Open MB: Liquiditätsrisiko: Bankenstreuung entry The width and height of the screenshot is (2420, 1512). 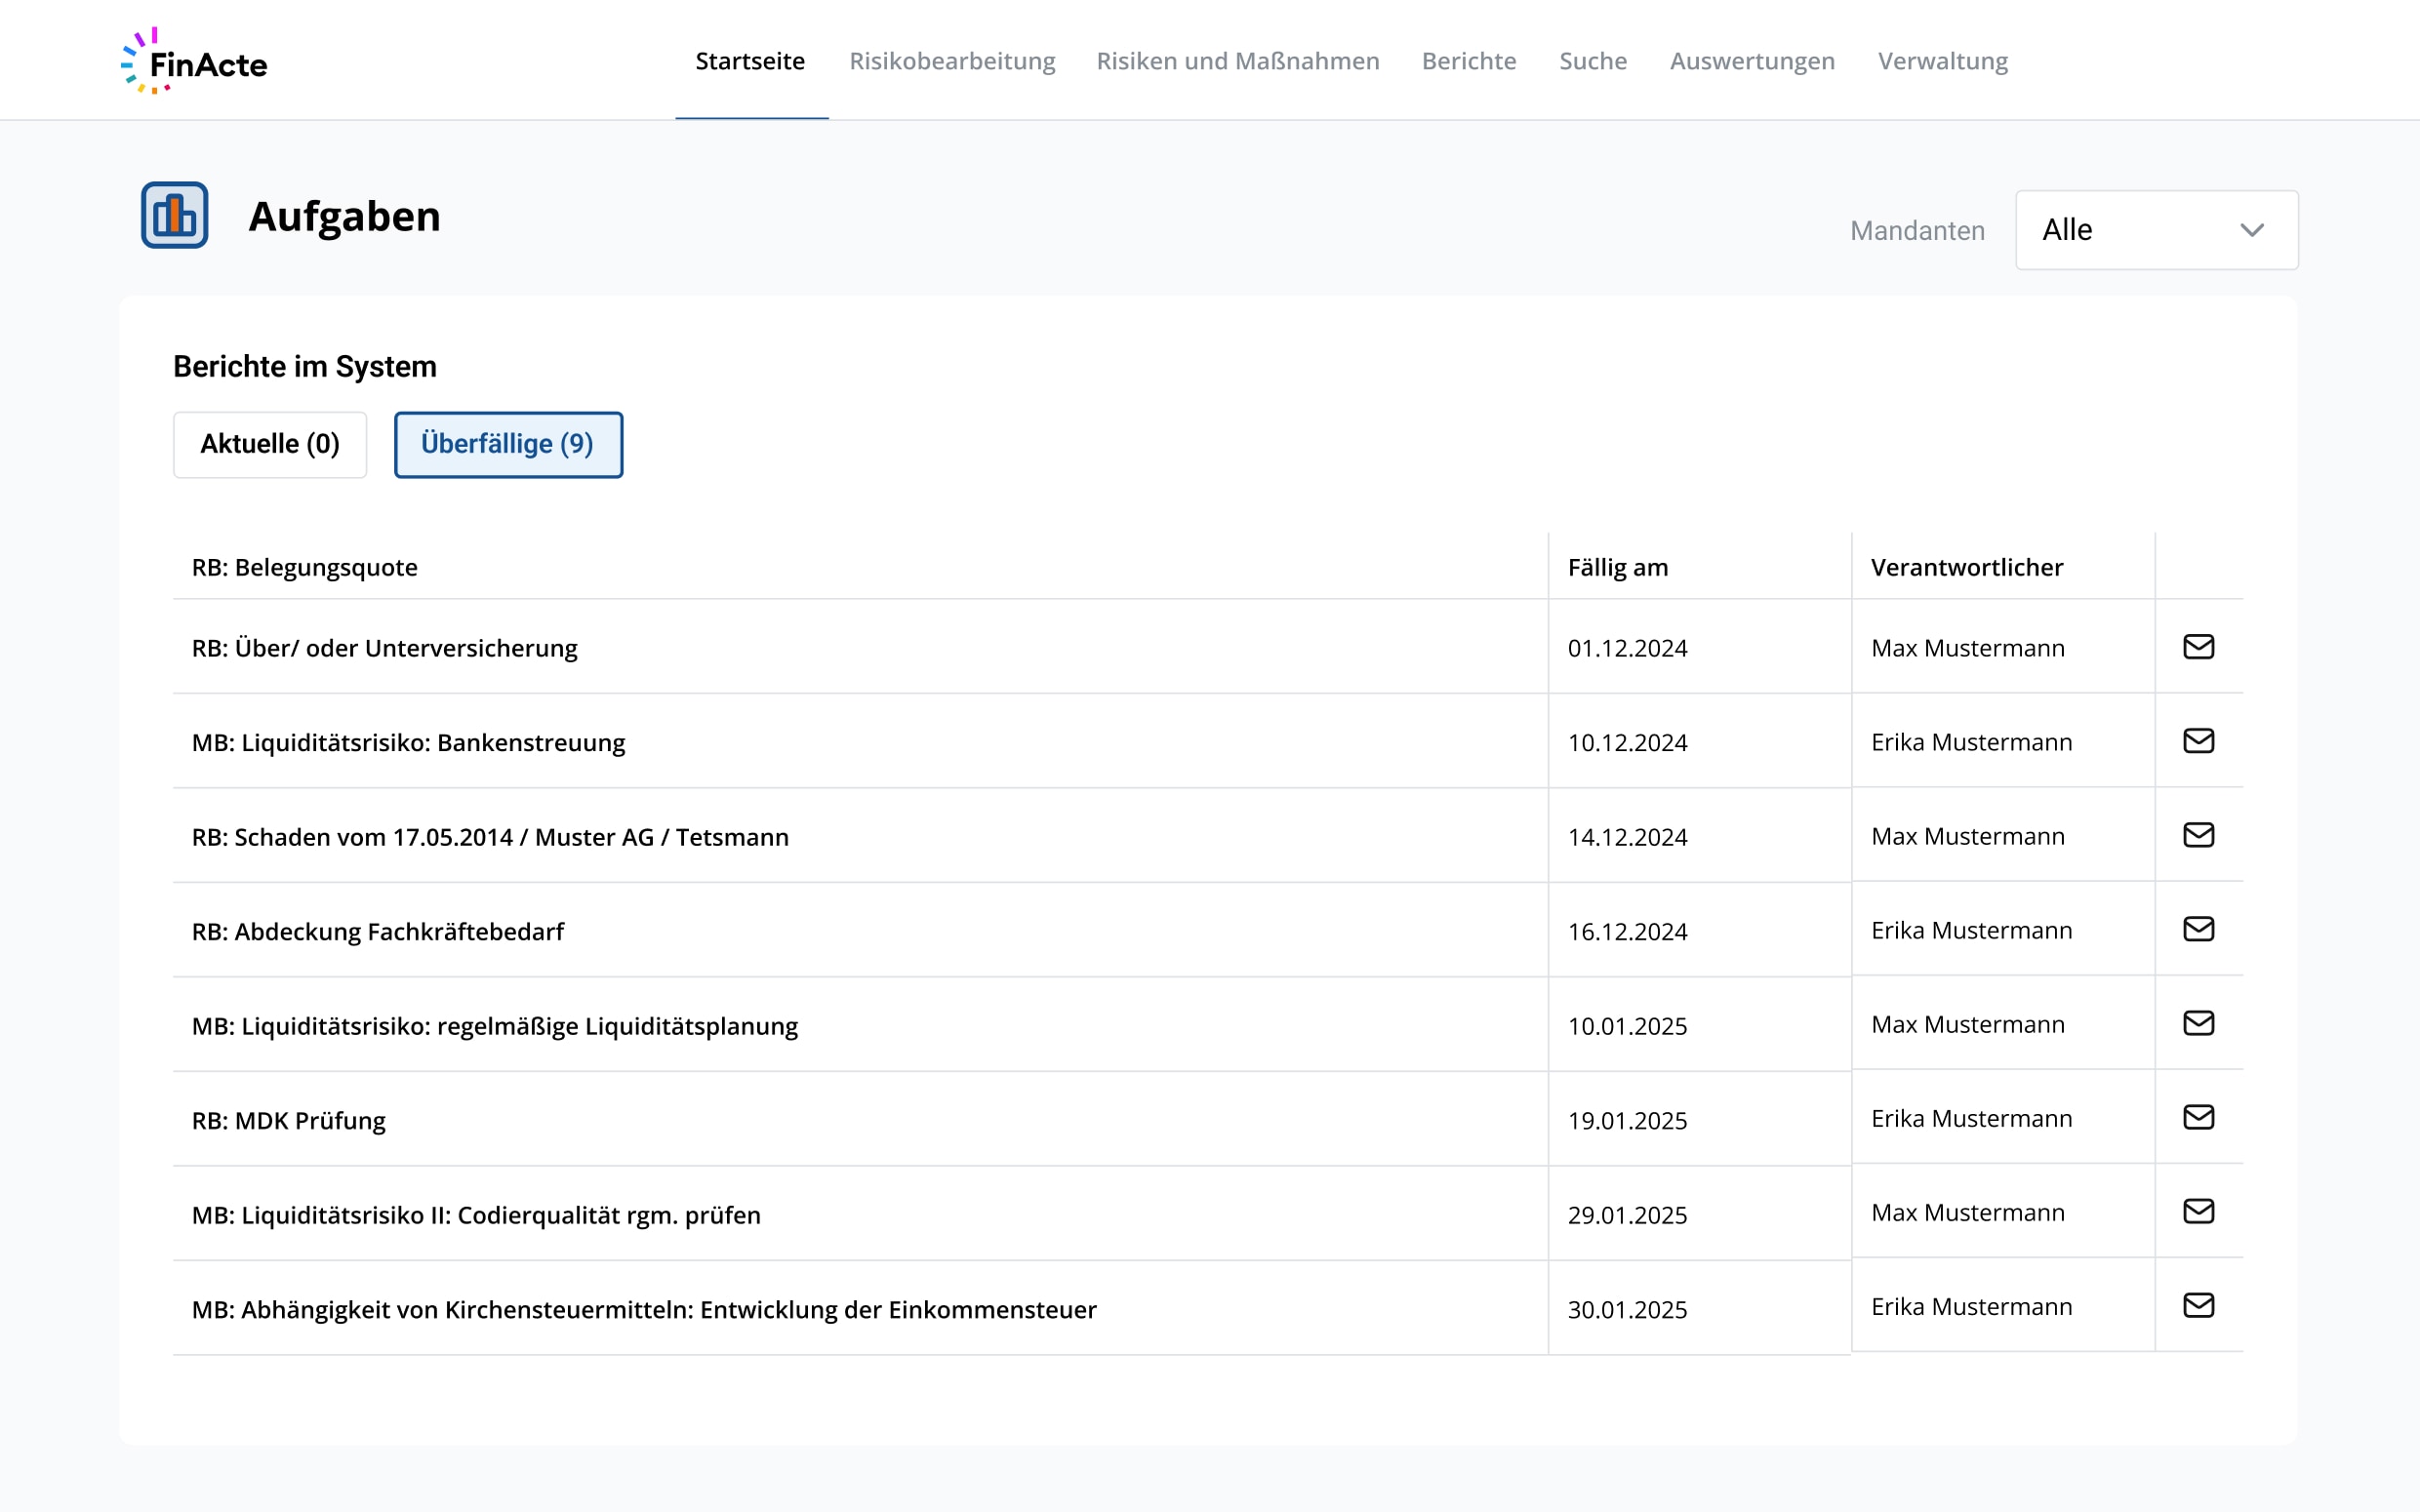point(408,742)
